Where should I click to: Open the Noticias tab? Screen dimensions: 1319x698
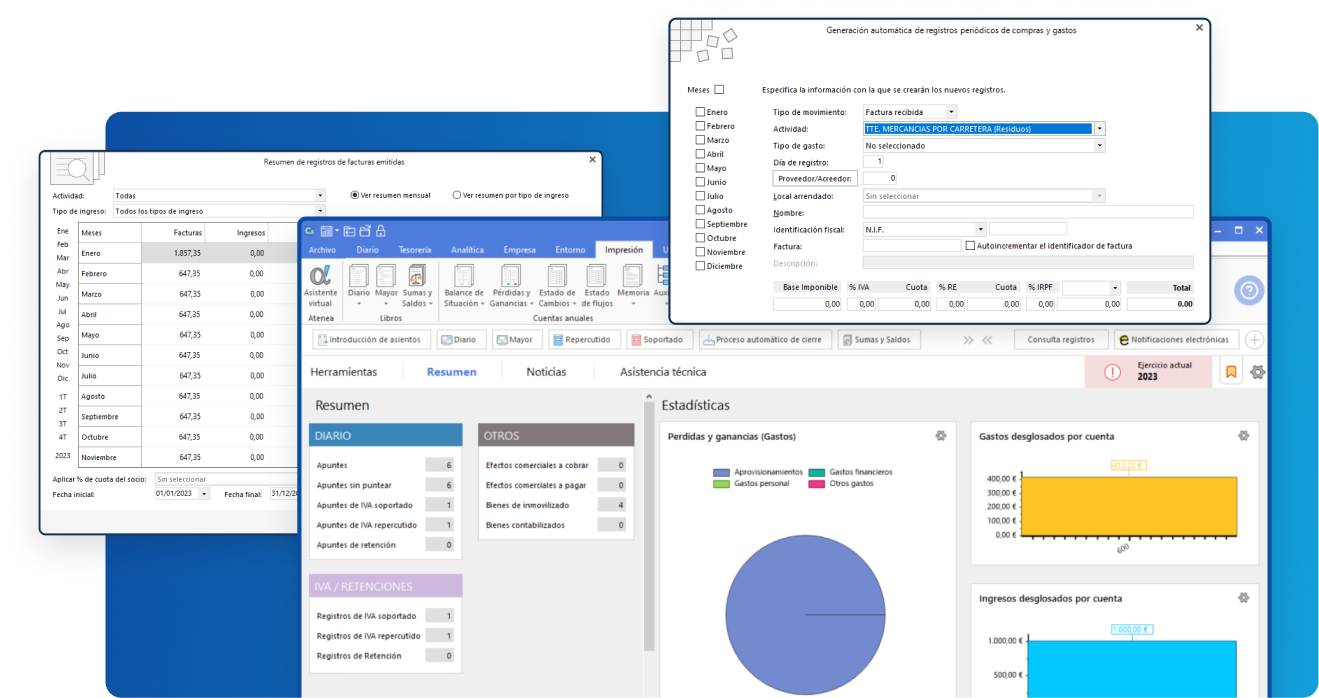[546, 372]
